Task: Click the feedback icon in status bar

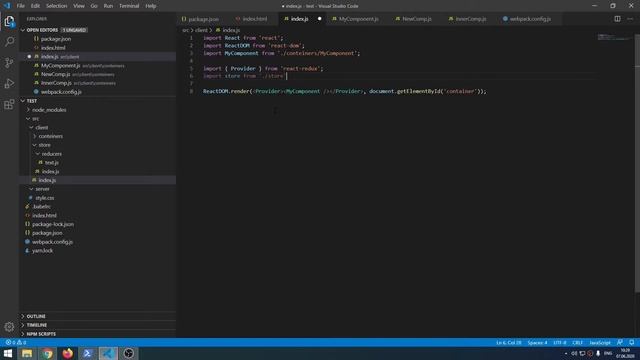Action: point(620,342)
